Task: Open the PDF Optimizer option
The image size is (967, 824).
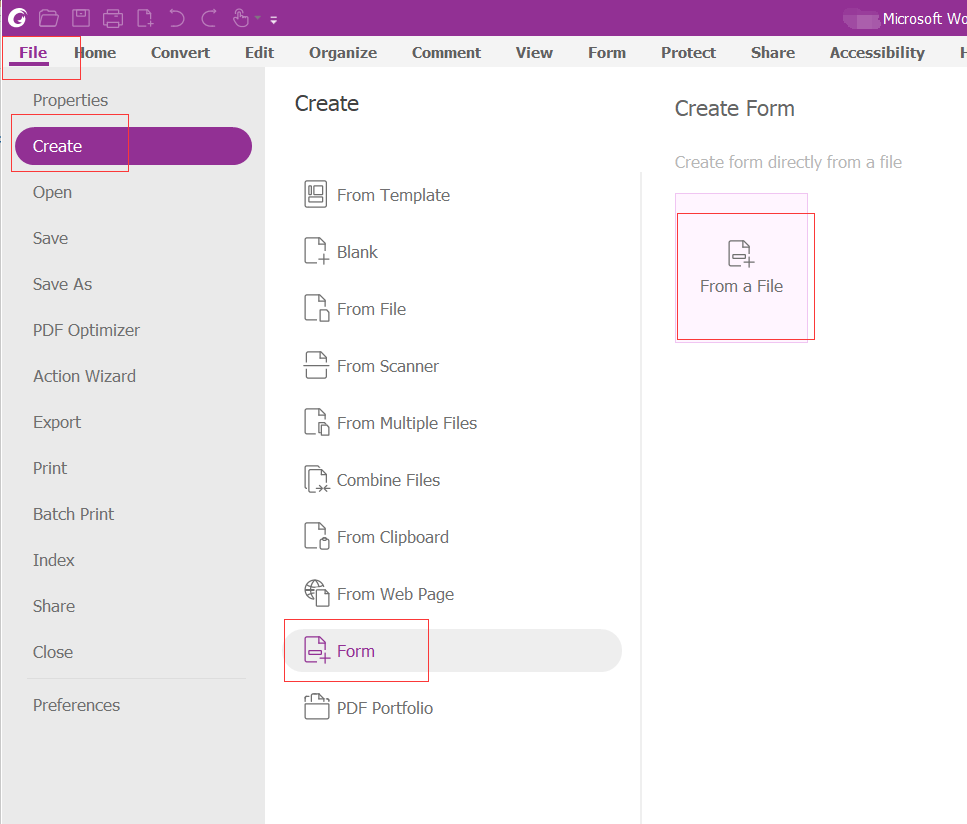Action: pos(86,330)
